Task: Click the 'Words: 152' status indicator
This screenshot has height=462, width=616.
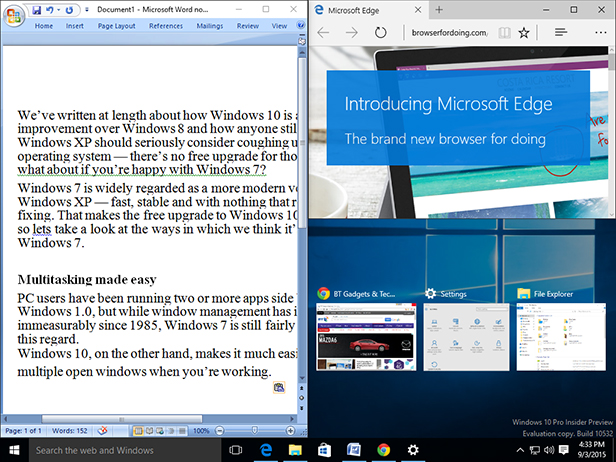Action: pos(70,431)
